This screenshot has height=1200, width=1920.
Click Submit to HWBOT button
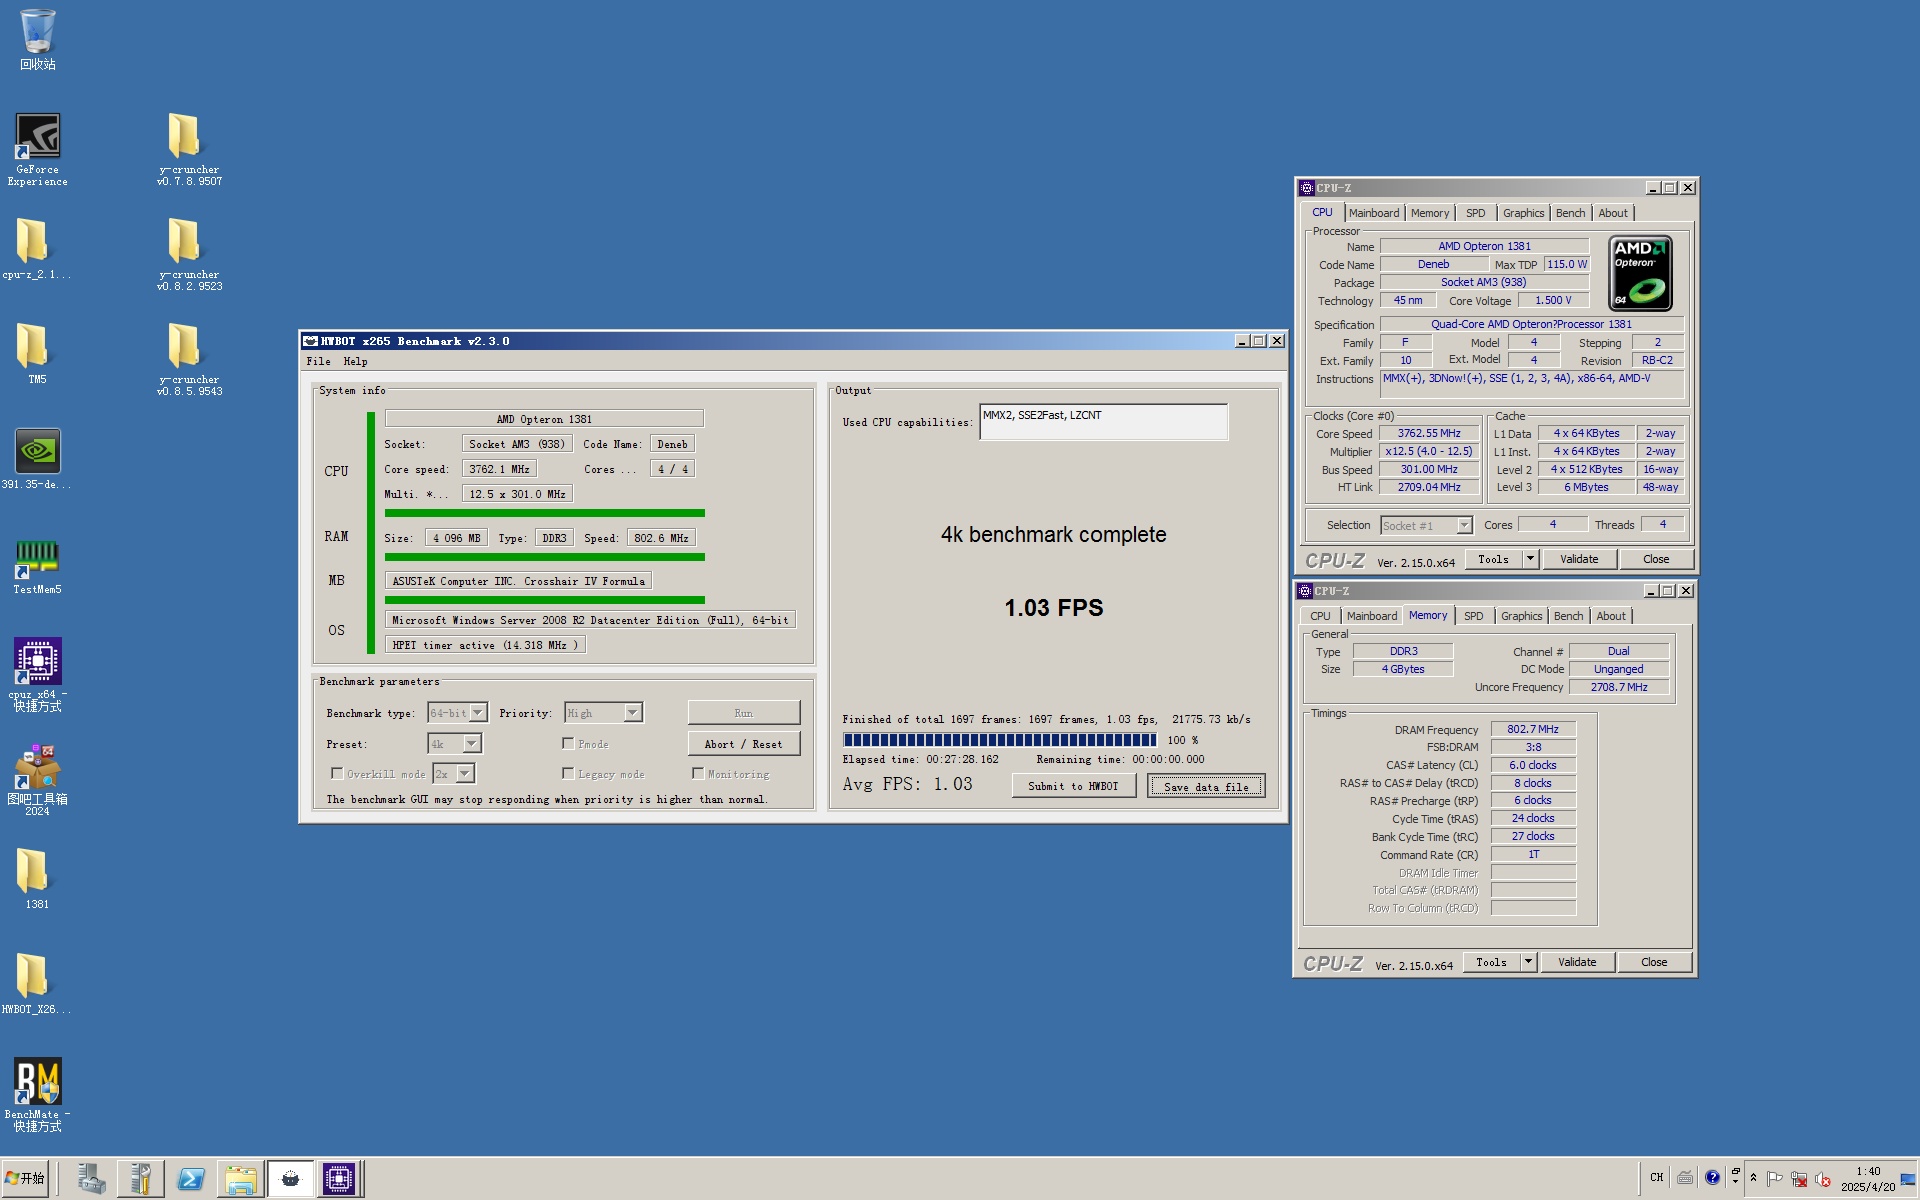1073,786
